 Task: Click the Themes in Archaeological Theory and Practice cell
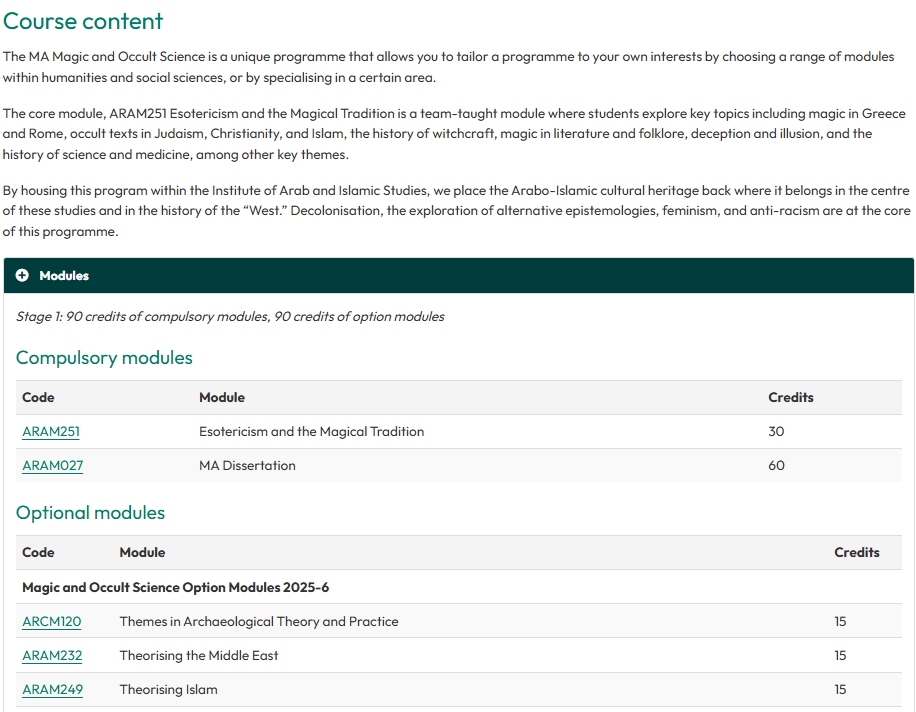tap(259, 622)
